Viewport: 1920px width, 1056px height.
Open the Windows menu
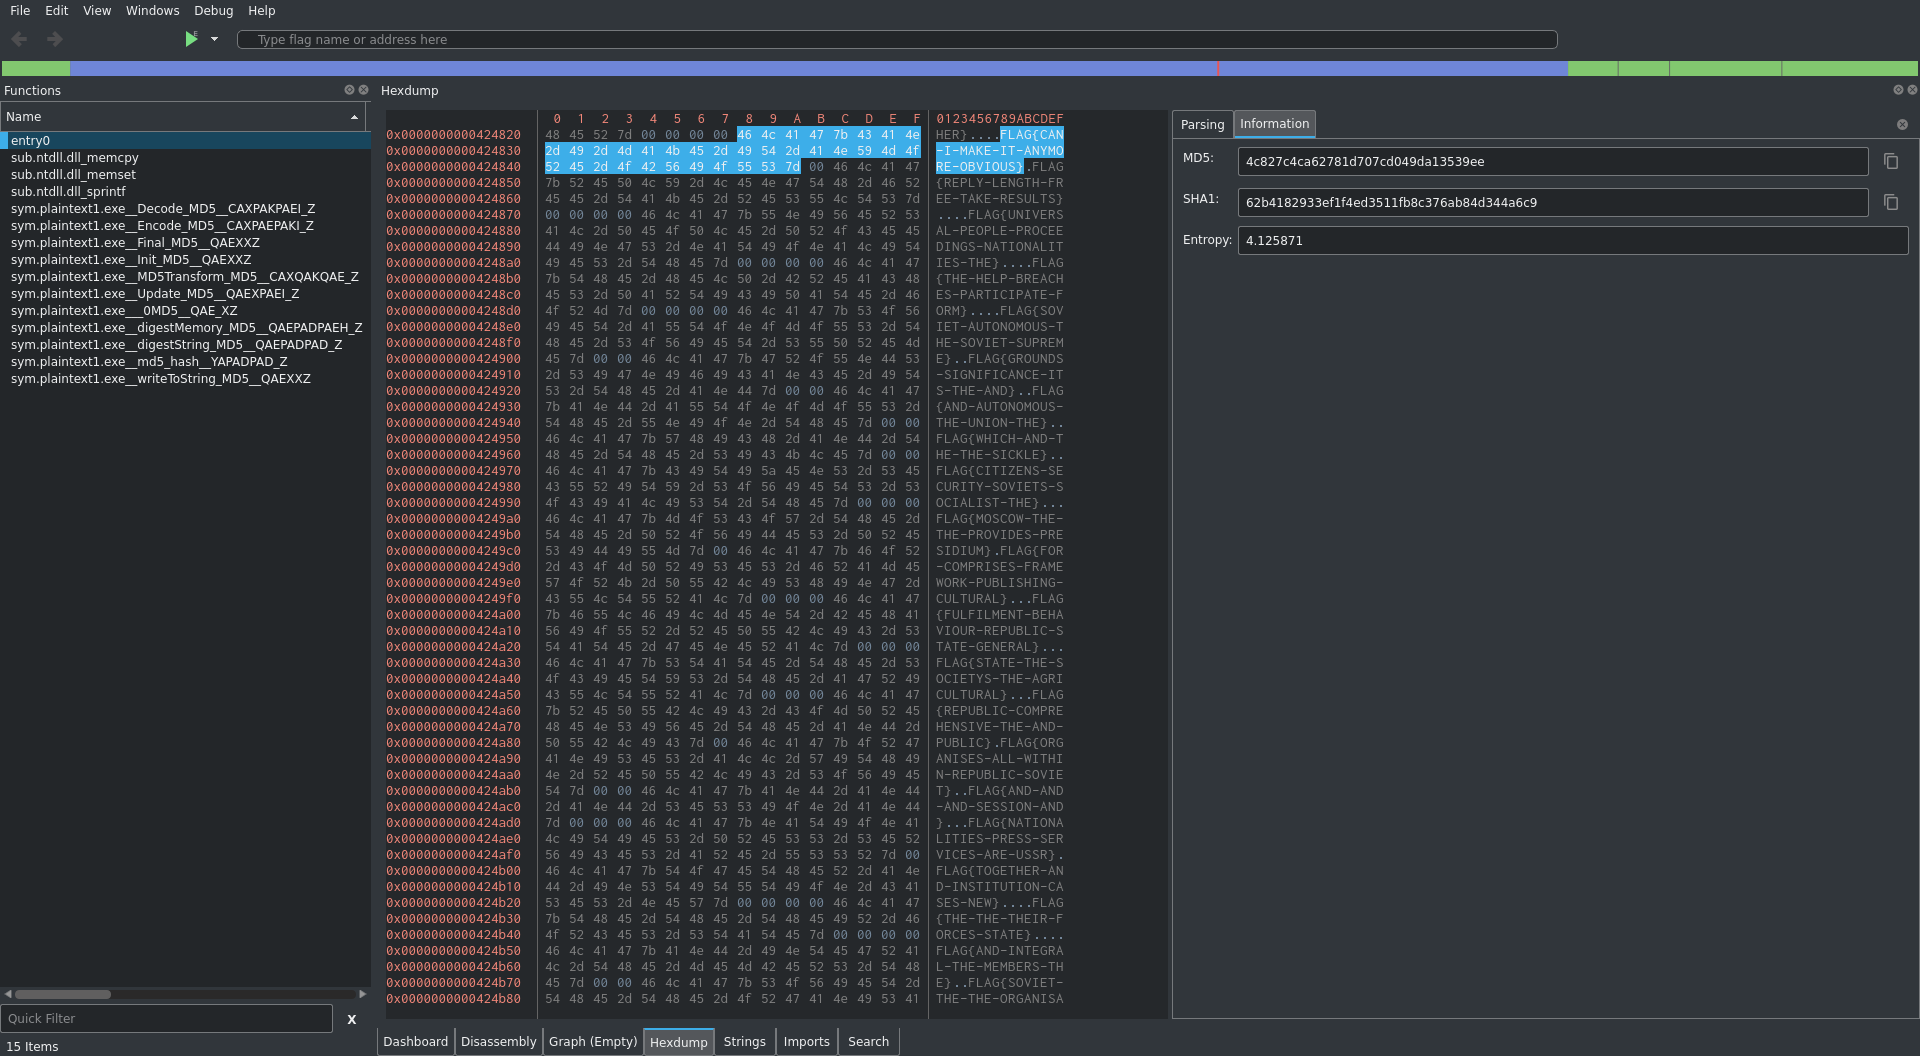pos(153,10)
